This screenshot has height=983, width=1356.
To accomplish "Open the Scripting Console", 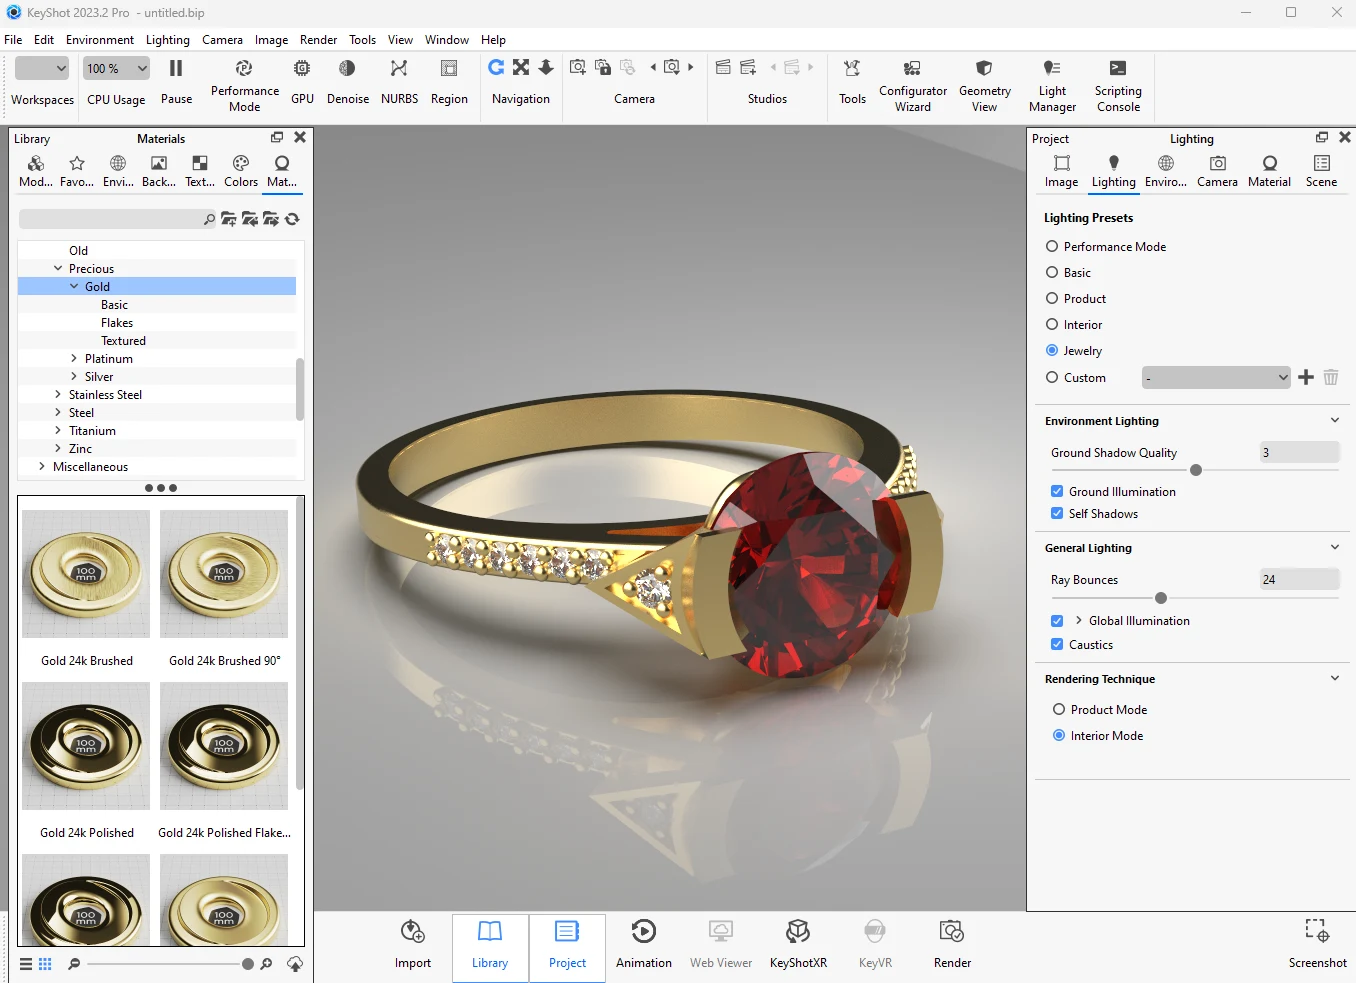I will point(1118,69).
